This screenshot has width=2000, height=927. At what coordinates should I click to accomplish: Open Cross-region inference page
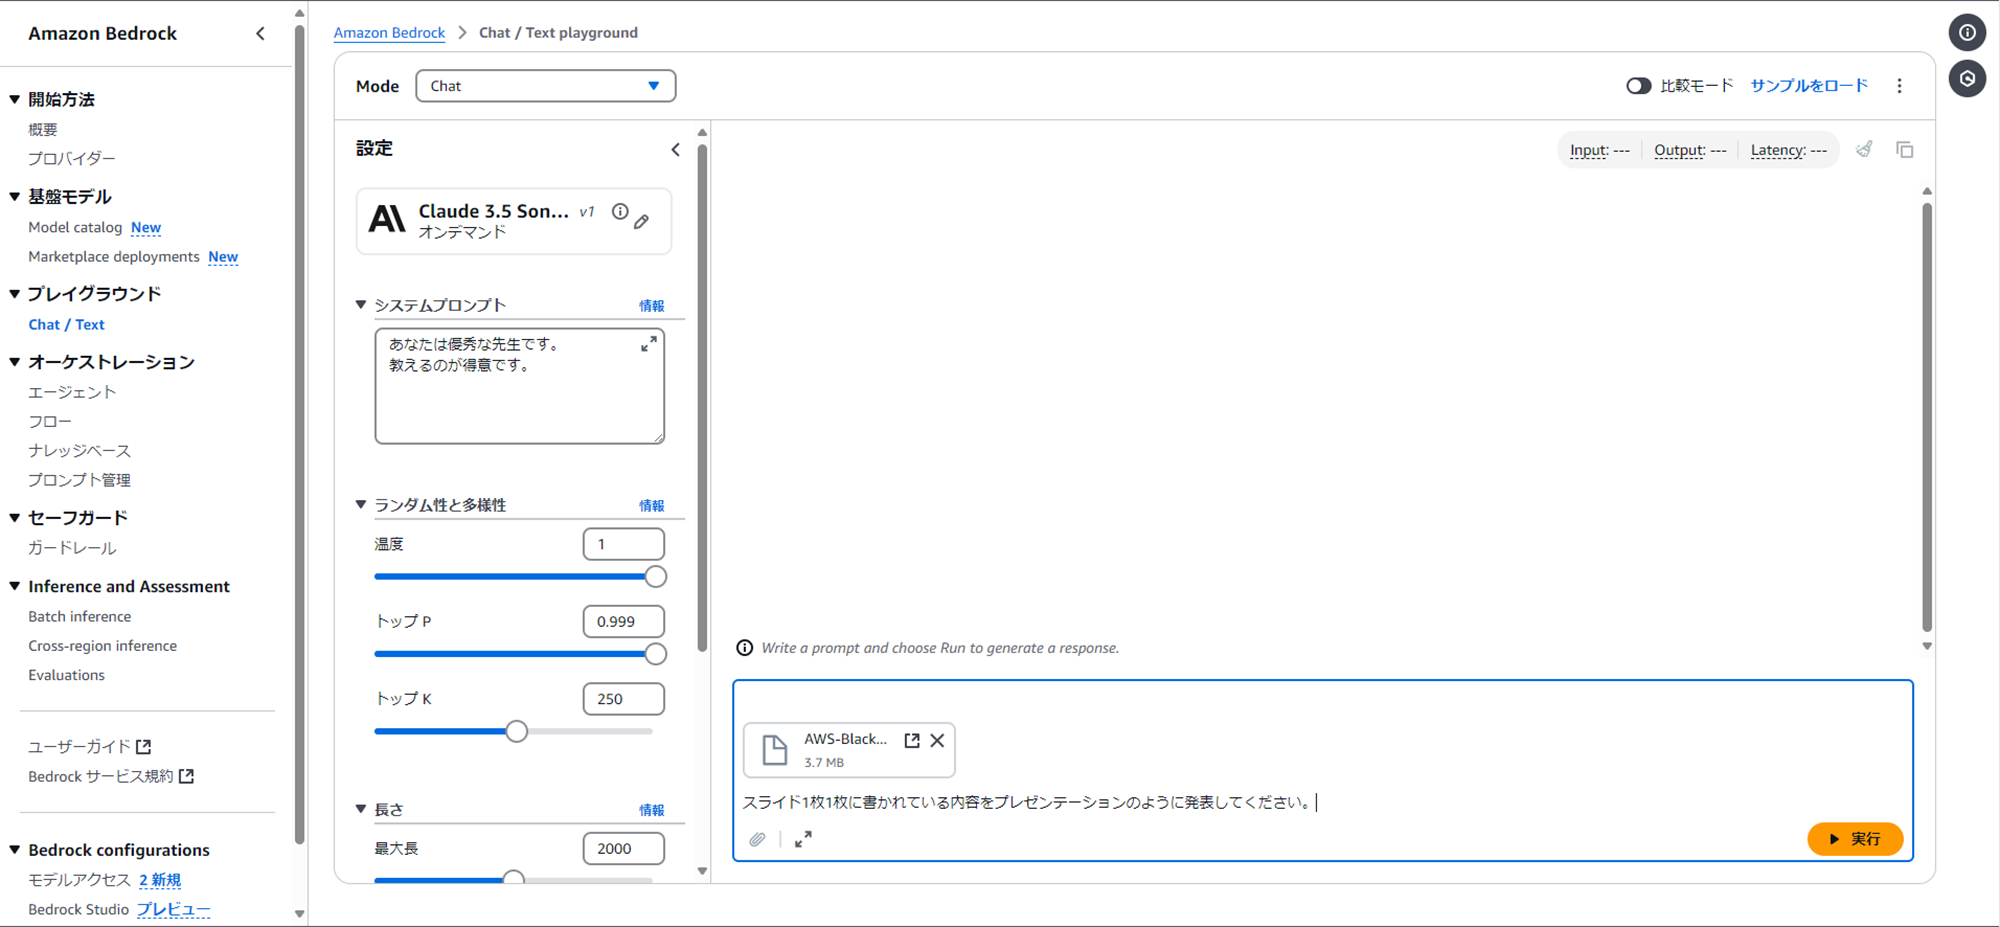(103, 645)
